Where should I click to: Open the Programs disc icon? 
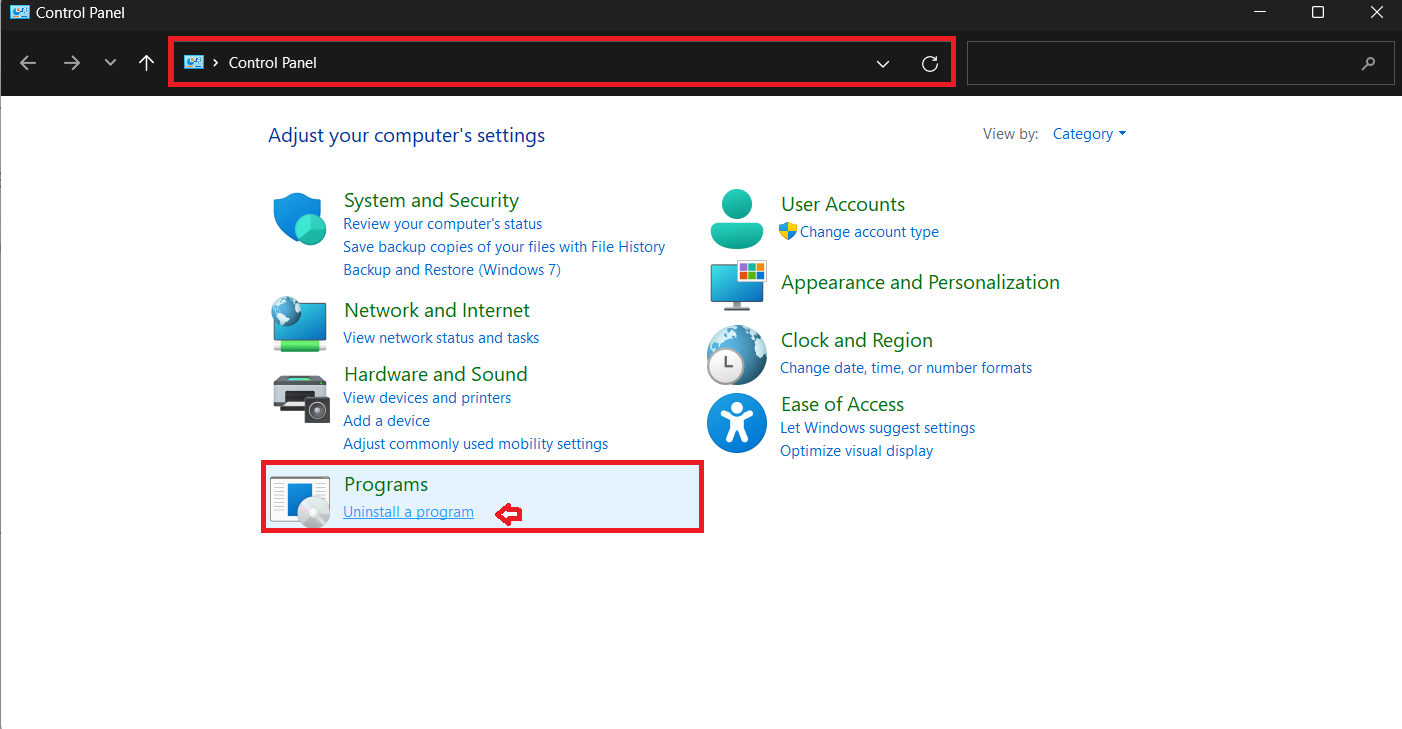click(300, 501)
